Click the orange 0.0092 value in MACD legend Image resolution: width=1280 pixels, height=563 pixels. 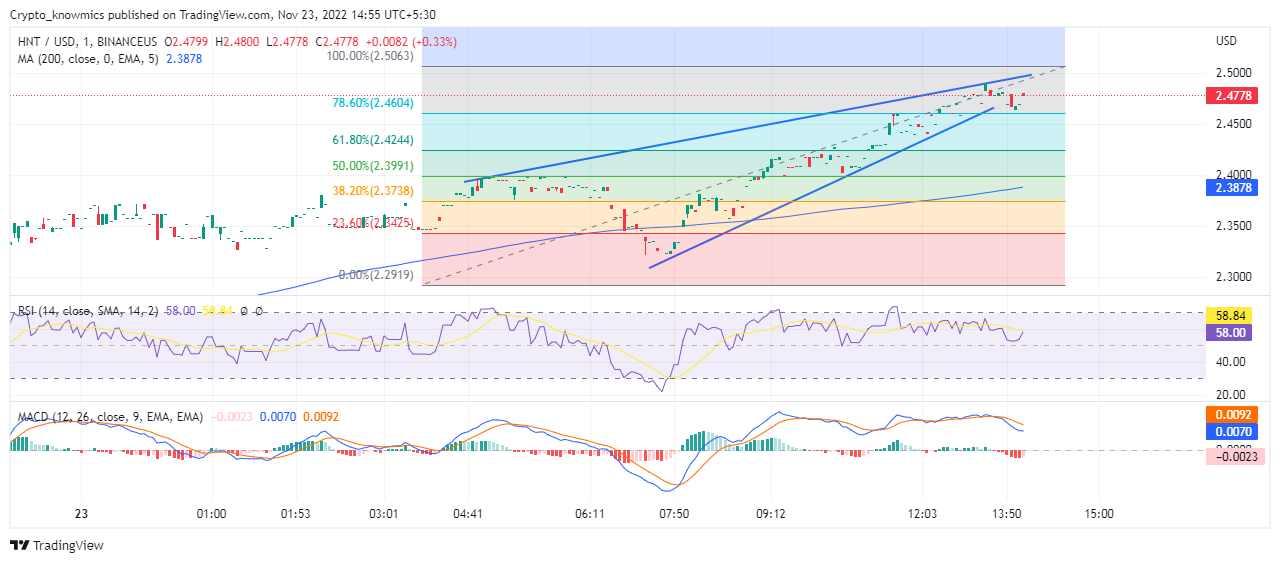(320, 416)
